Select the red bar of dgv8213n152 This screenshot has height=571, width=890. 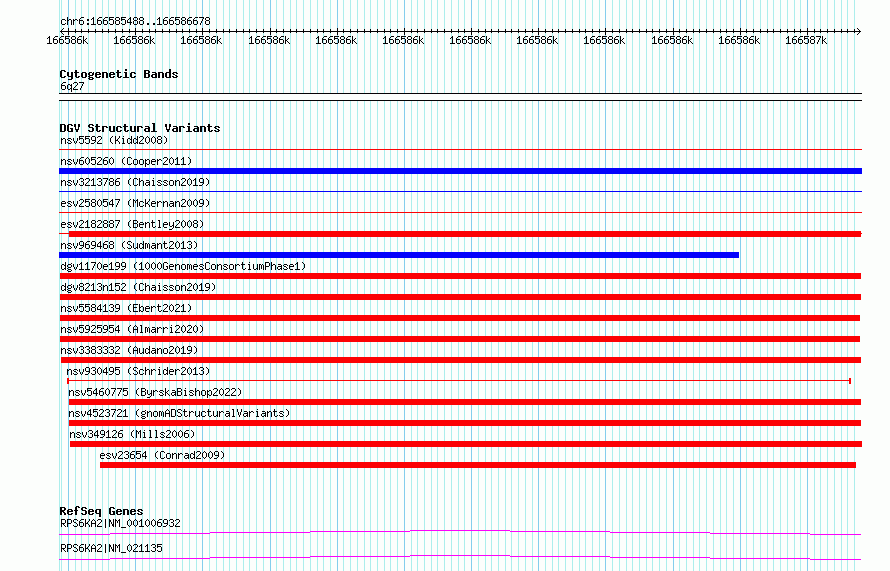point(460,297)
